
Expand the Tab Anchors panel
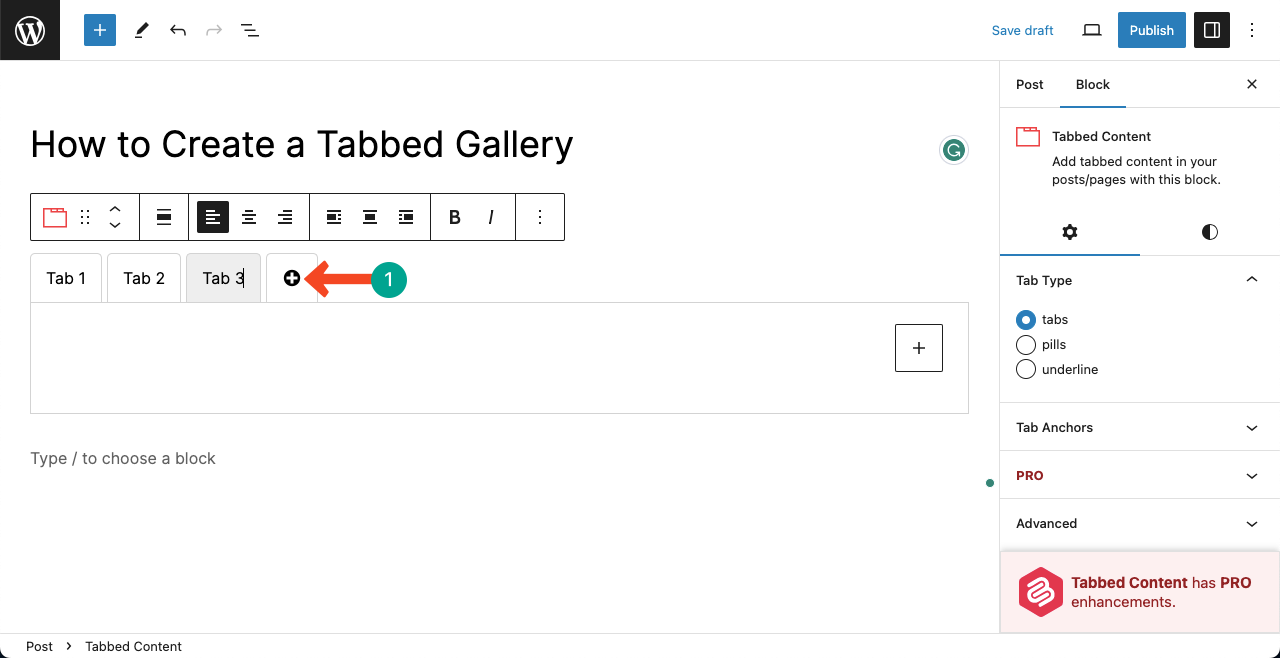point(1140,427)
